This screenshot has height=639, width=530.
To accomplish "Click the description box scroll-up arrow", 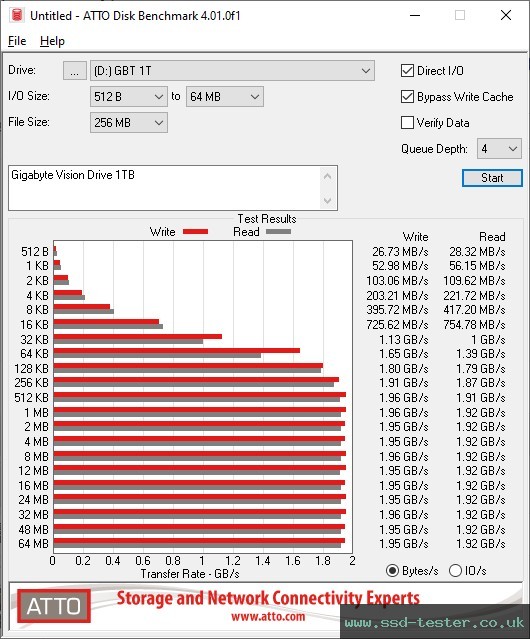I will pyautogui.click(x=328, y=176).
